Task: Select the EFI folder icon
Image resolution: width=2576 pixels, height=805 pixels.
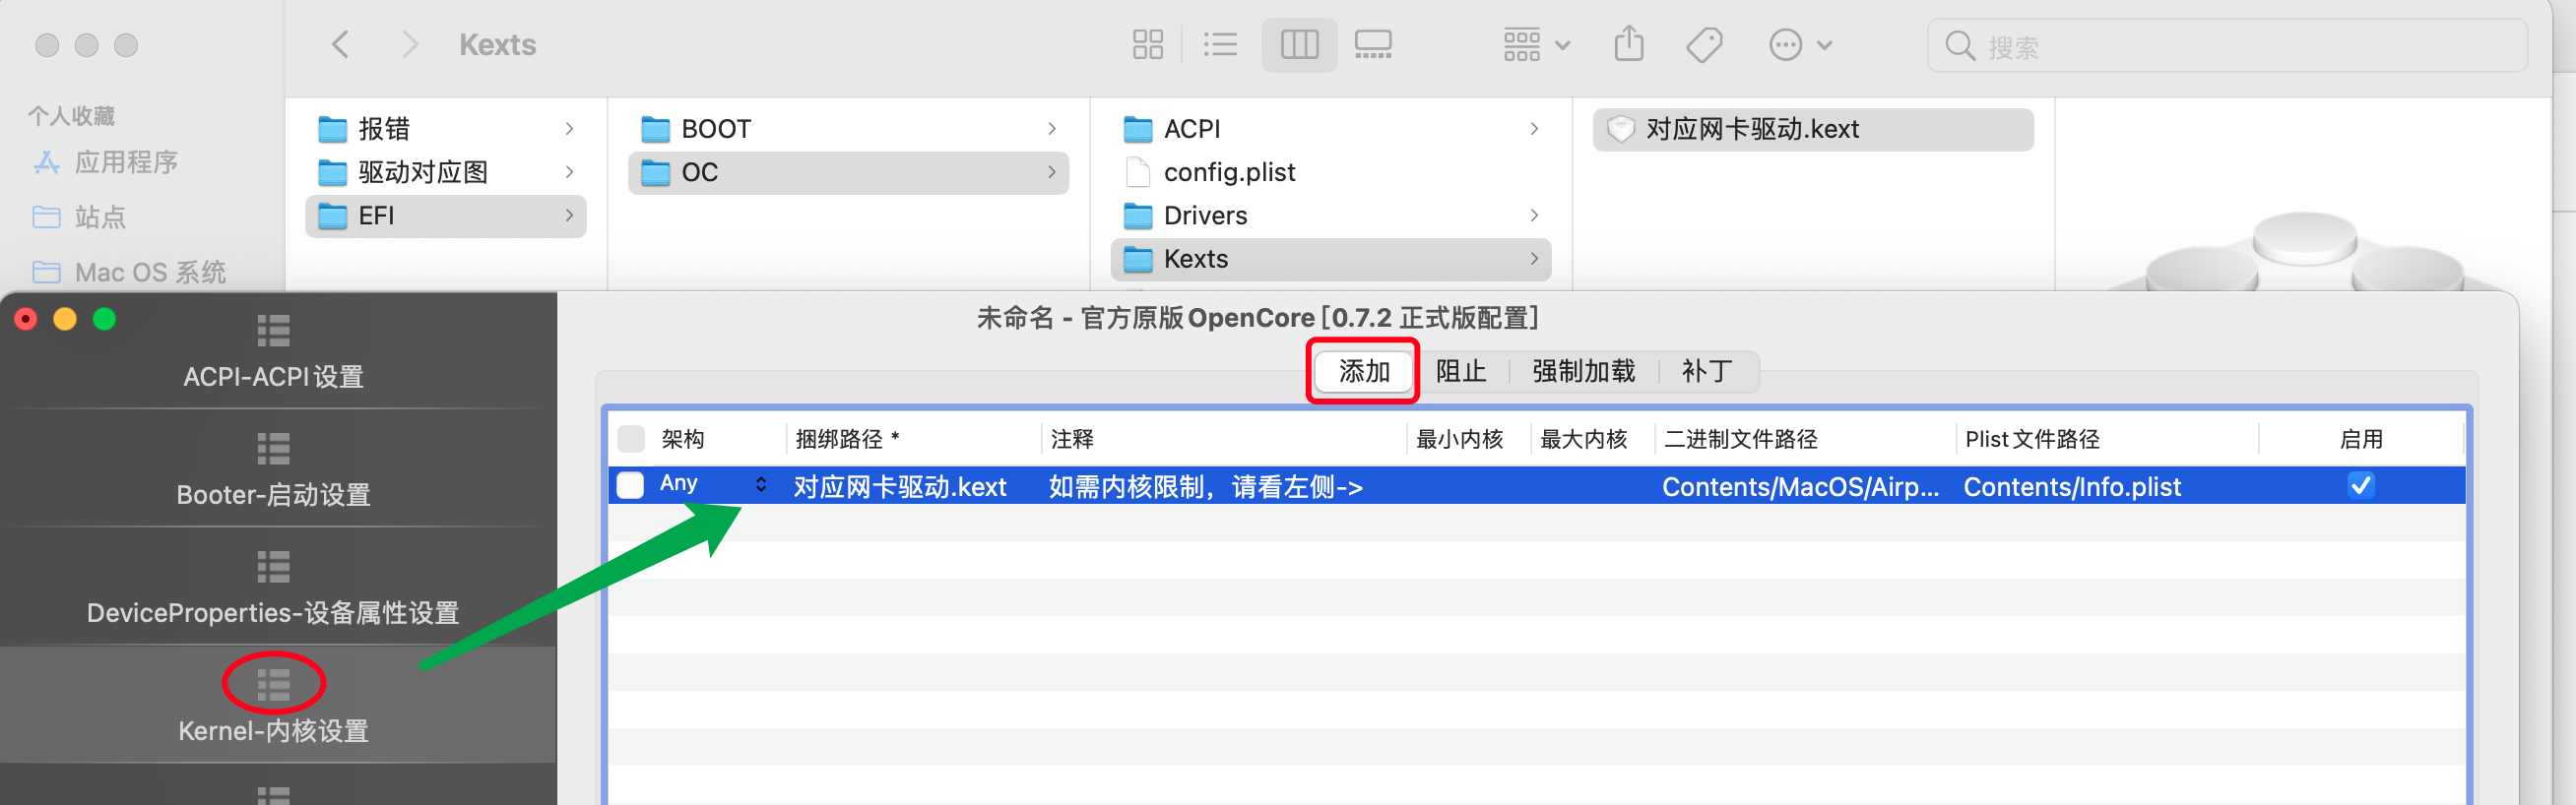Action: (332, 216)
